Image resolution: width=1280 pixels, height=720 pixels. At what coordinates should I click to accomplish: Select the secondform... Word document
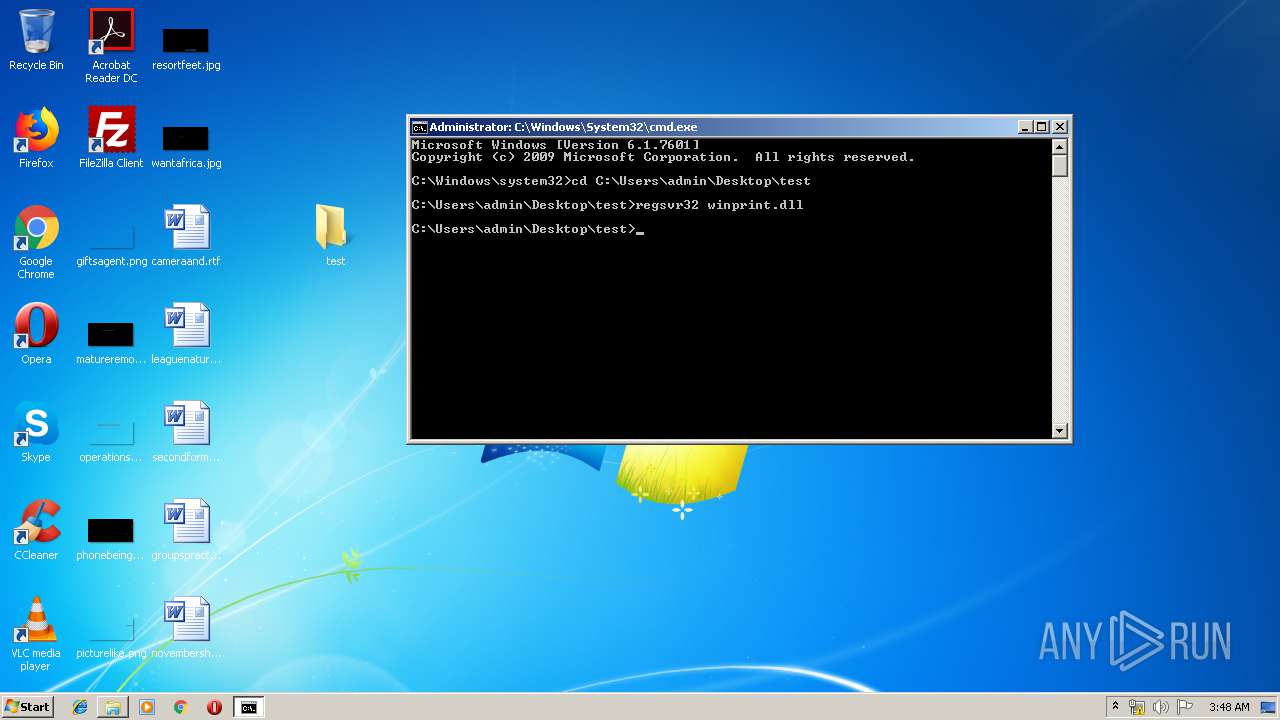186,433
